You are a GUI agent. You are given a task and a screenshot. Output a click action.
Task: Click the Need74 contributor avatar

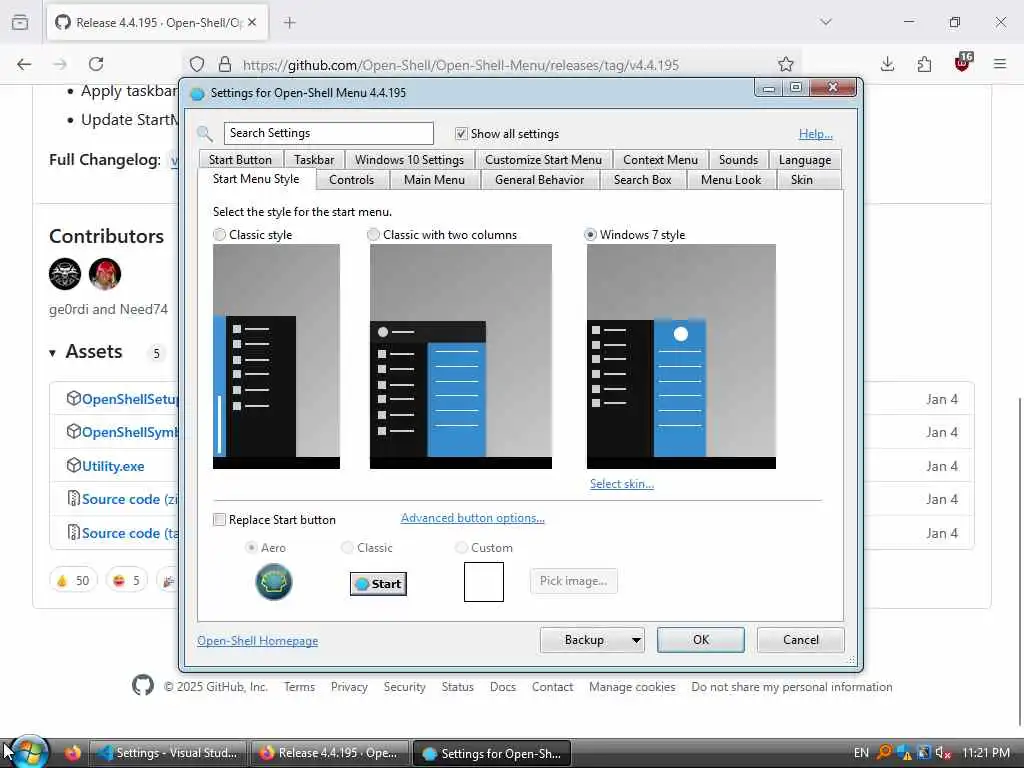pos(104,274)
